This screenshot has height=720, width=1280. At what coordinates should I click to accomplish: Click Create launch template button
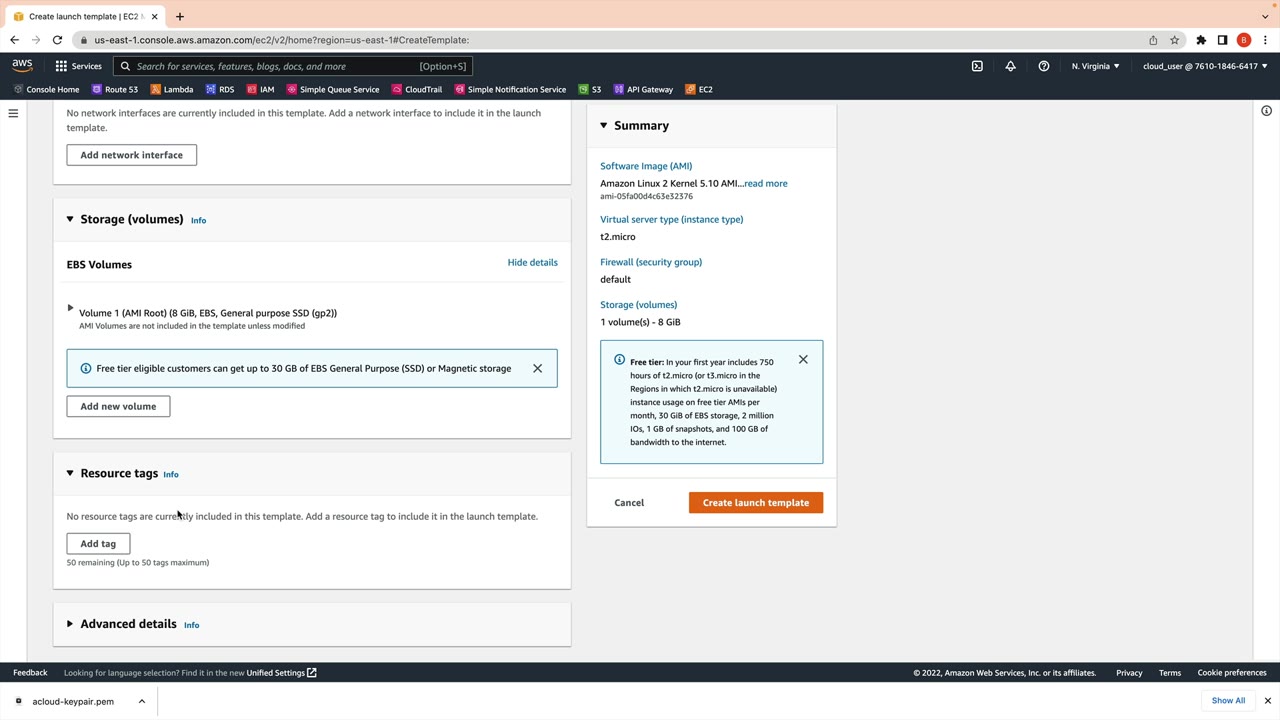pyautogui.click(x=756, y=503)
